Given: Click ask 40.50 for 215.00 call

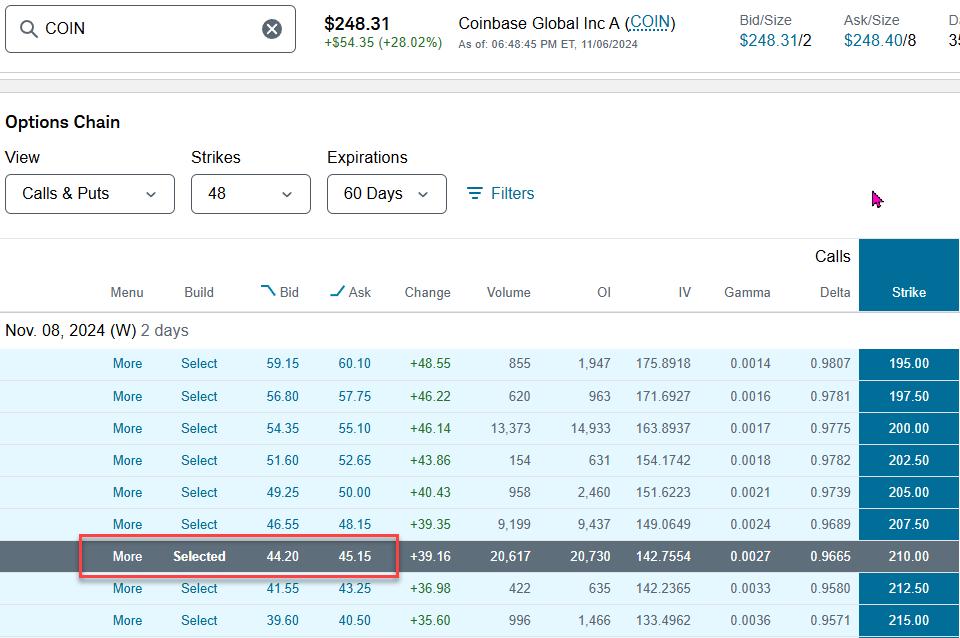Looking at the screenshot, I should click(354, 620).
